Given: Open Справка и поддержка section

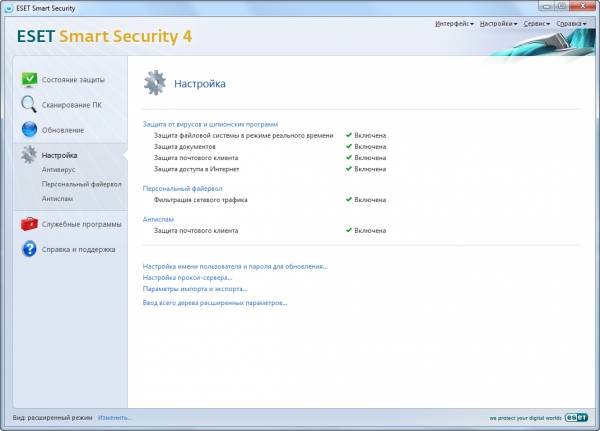Looking at the screenshot, I should point(78,250).
